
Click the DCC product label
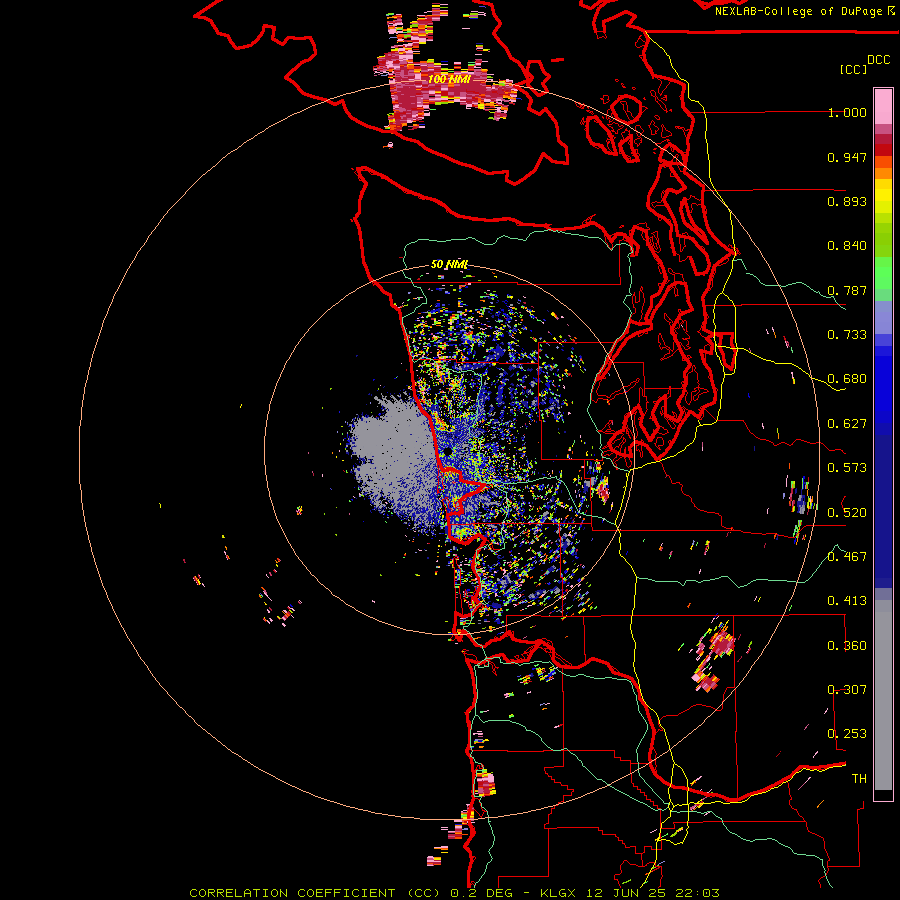[878, 60]
